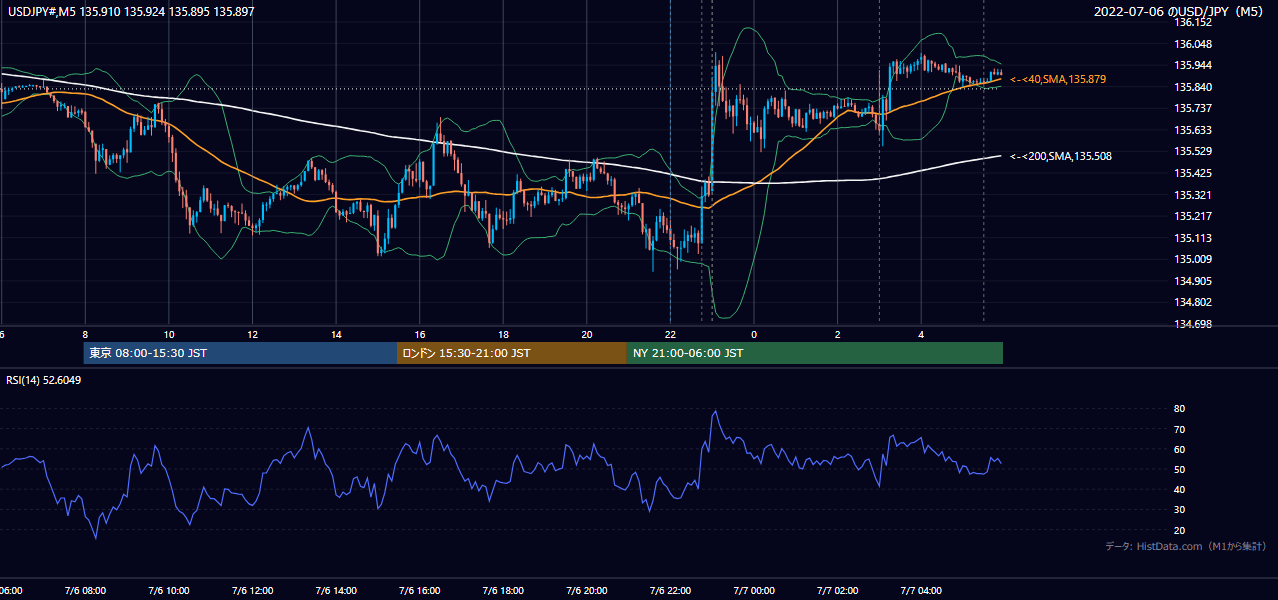This screenshot has width=1278, height=600.
Task: Click the hour 16 label under price chart
Action: [420, 334]
